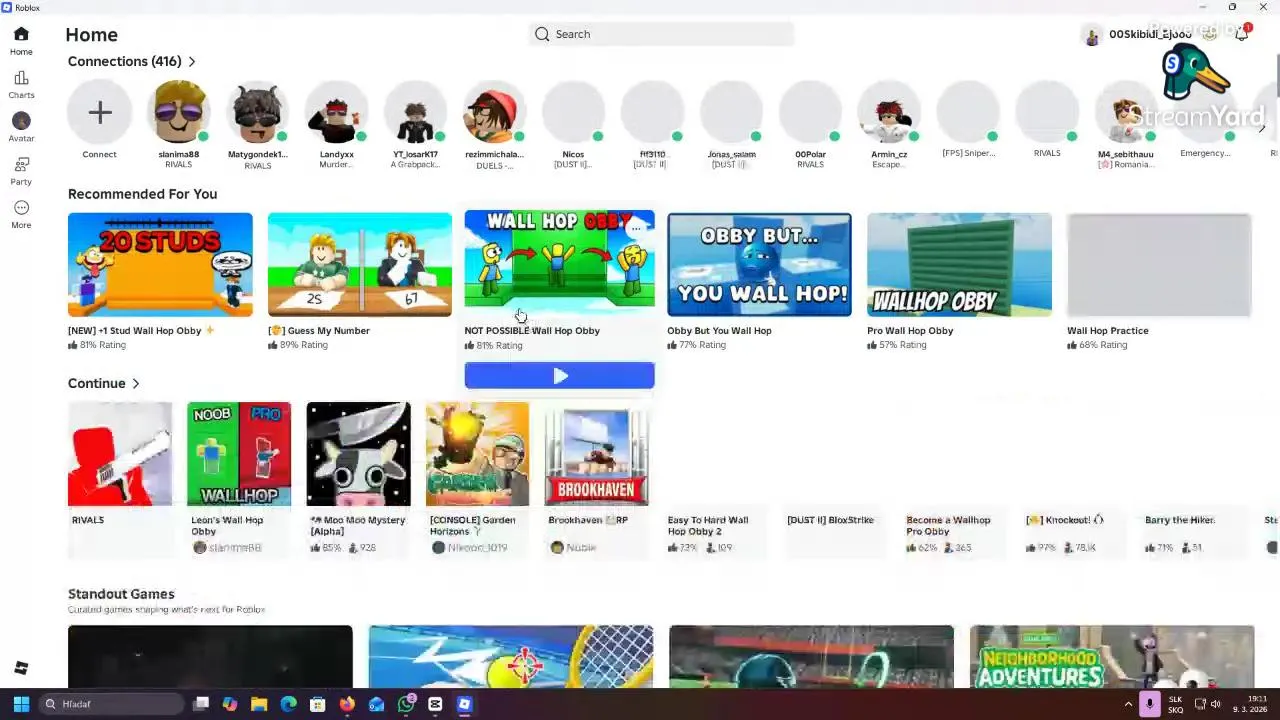Show next connections with carousel arrow
The height and width of the screenshot is (720, 1280).
[x=1262, y=128]
